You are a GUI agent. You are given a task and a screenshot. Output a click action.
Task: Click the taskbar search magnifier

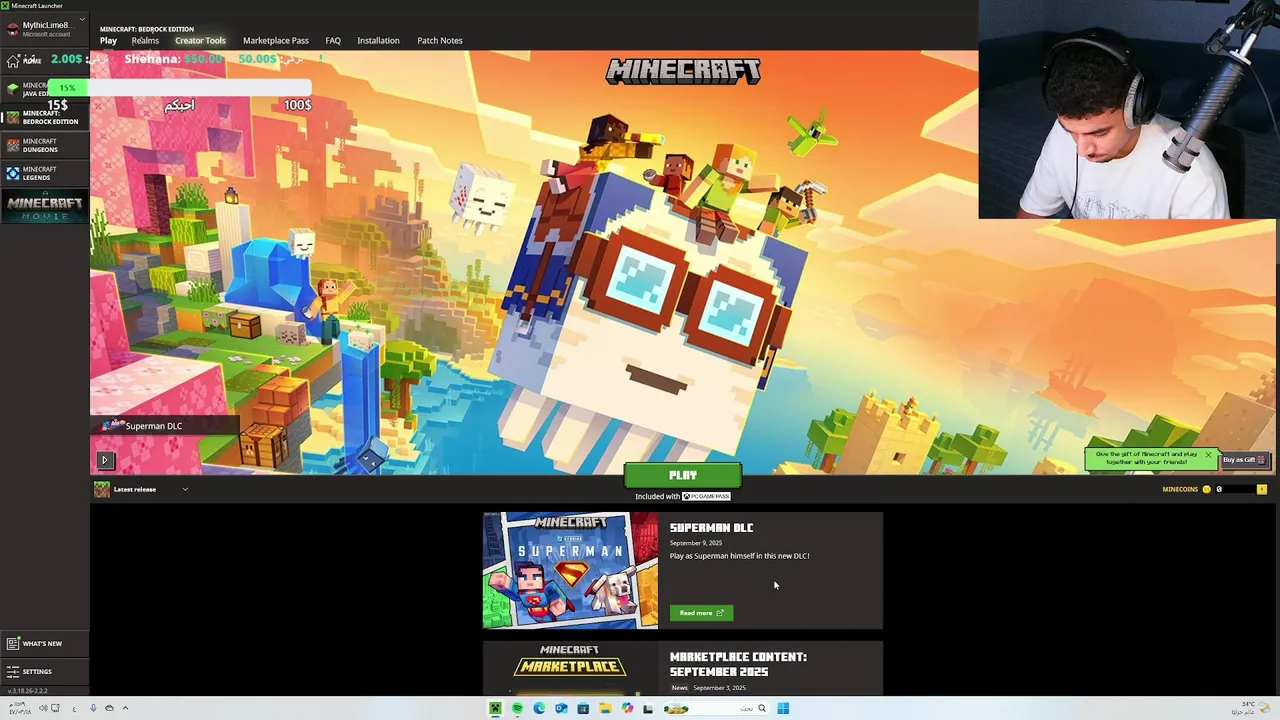(x=762, y=708)
